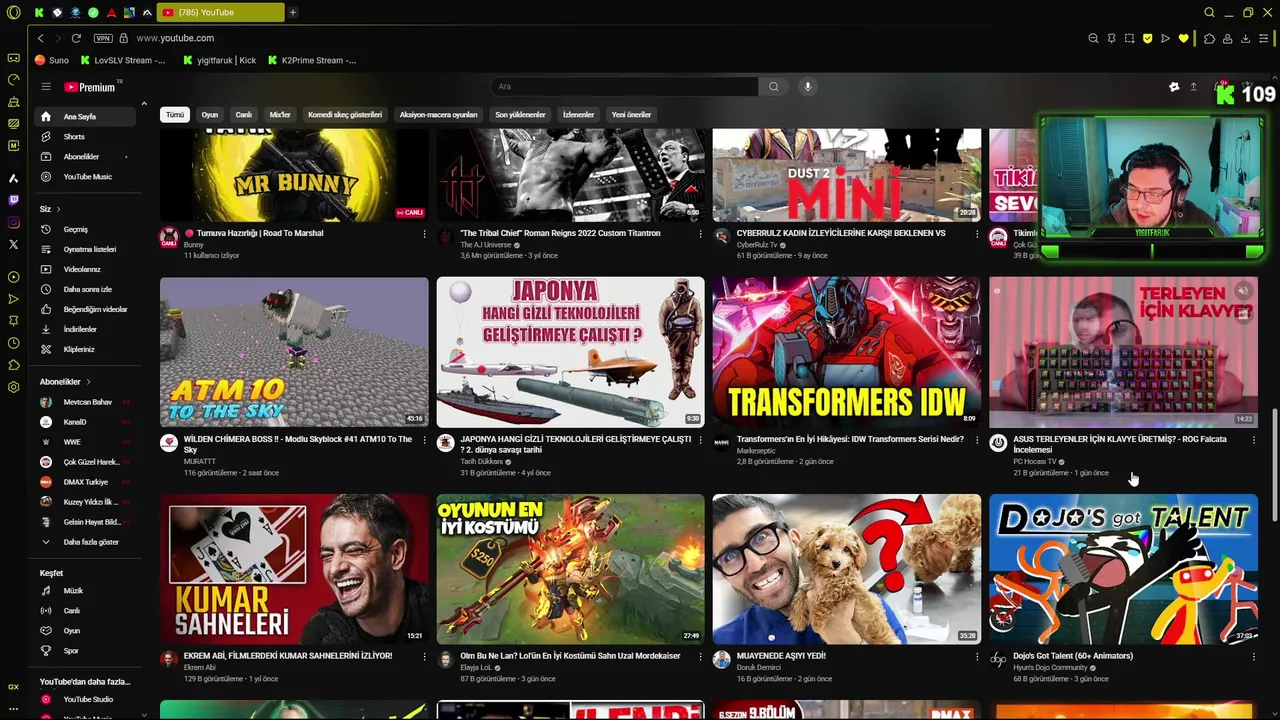Select the Oyun filter chip

[210, 115]
